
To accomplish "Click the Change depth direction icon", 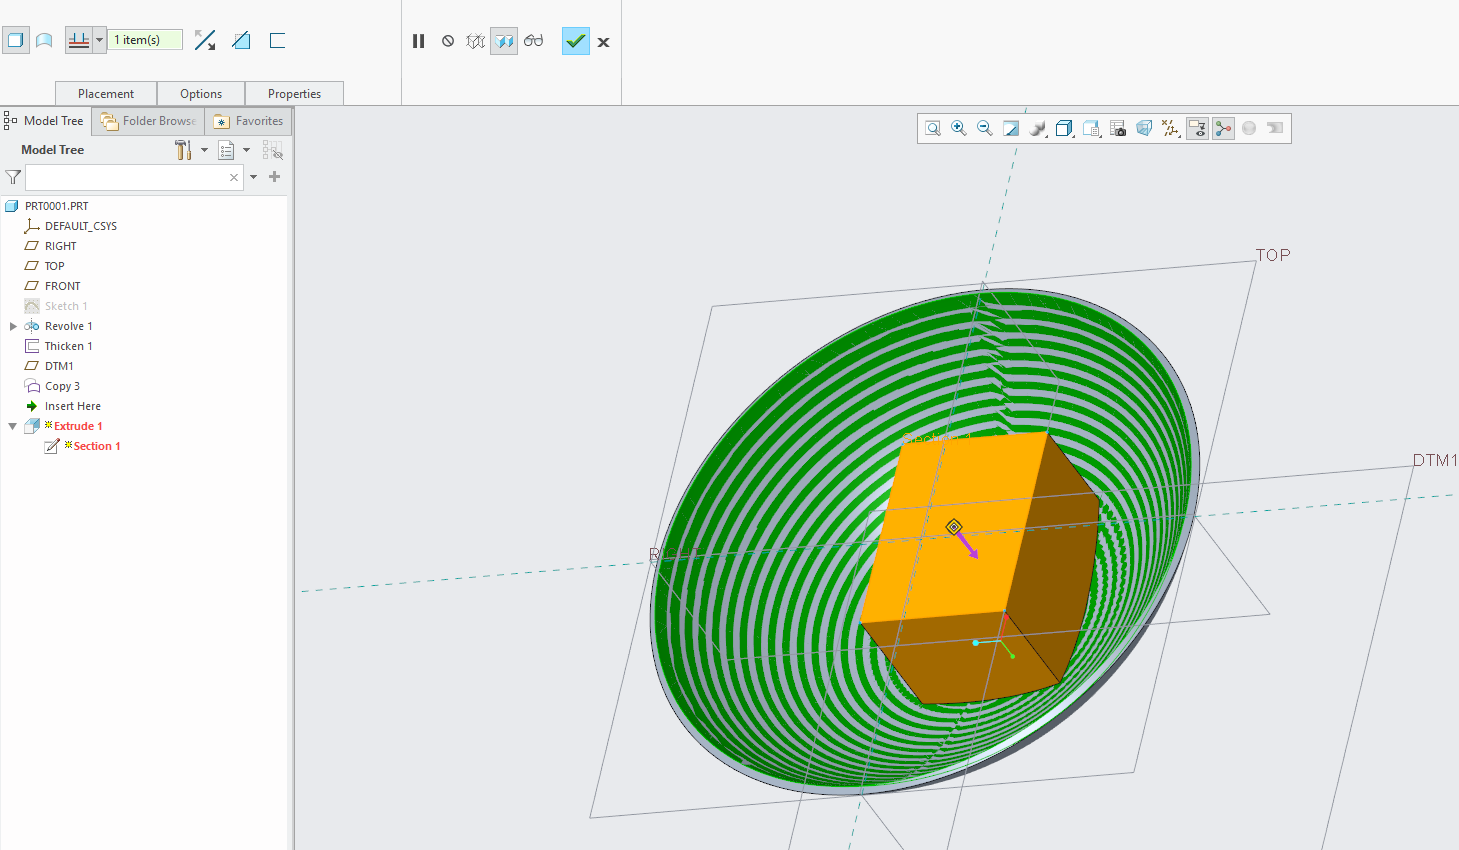I will tap(205, 40).
